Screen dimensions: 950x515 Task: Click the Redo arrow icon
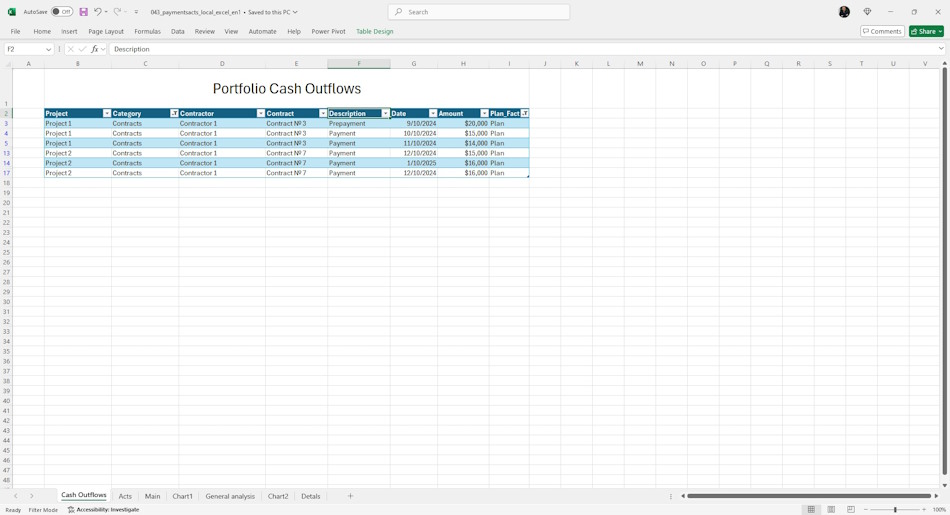click(118, 12)
